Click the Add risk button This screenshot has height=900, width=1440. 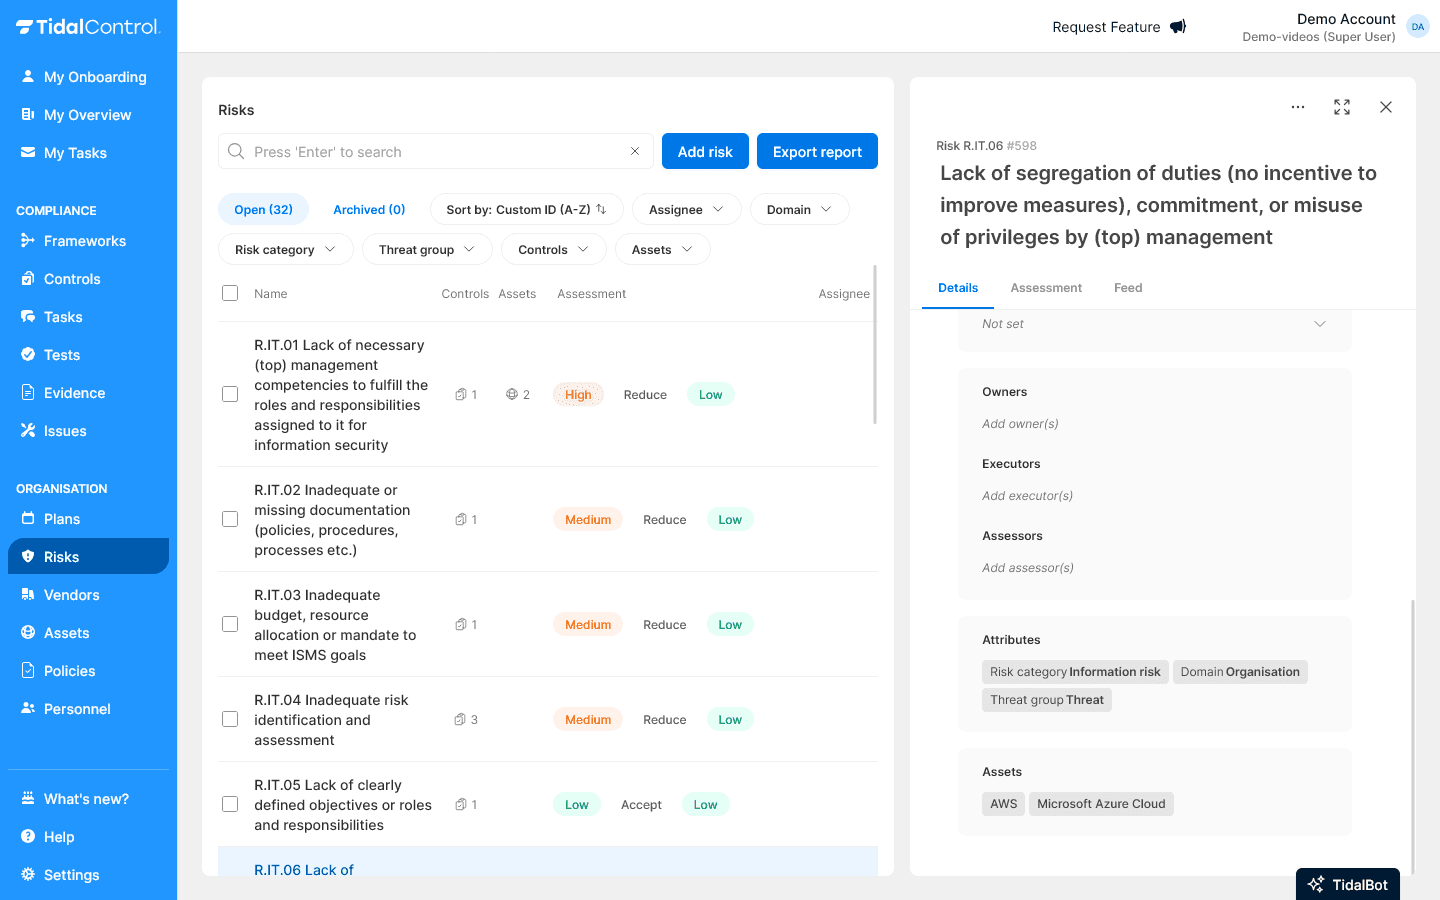(x=705, y=152)
